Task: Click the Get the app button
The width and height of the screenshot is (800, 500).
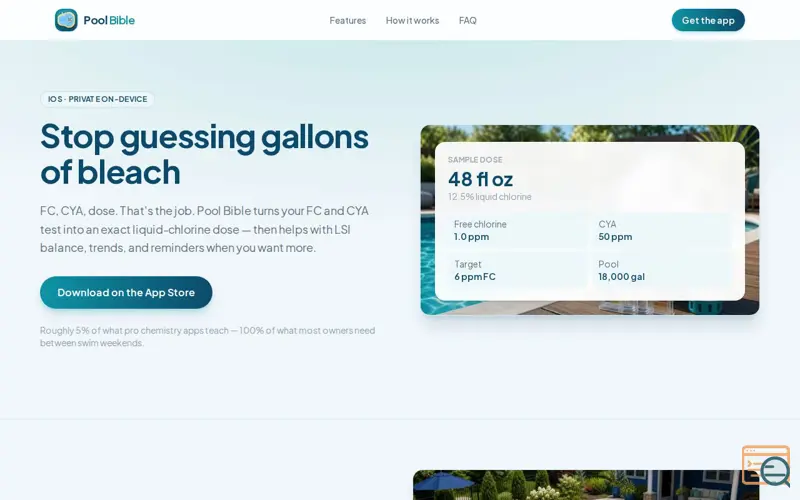Action: point(708,20)
